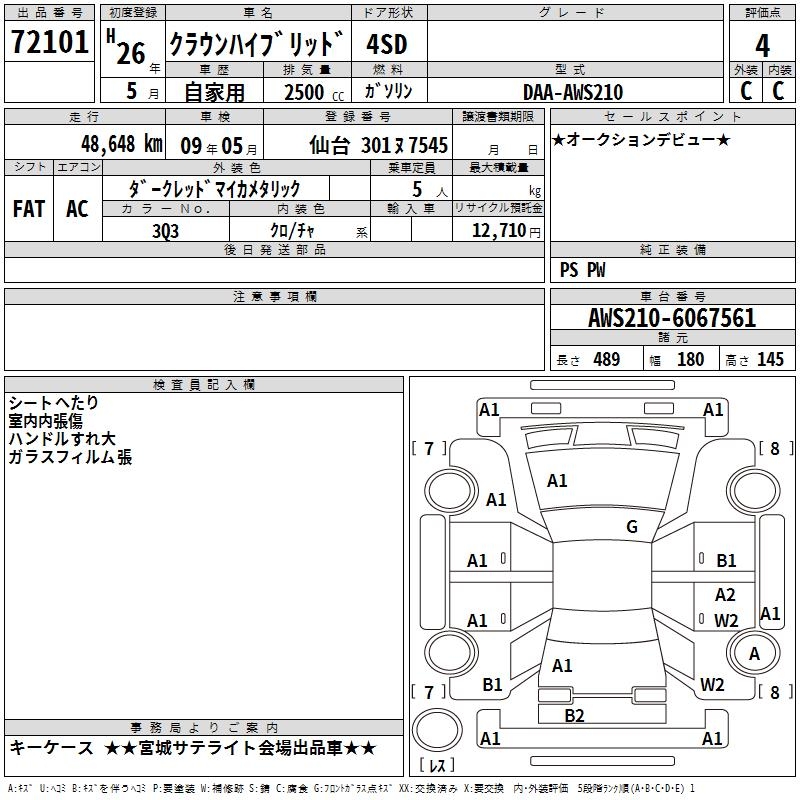Click the レス label below spare tire

pos(437,765)
